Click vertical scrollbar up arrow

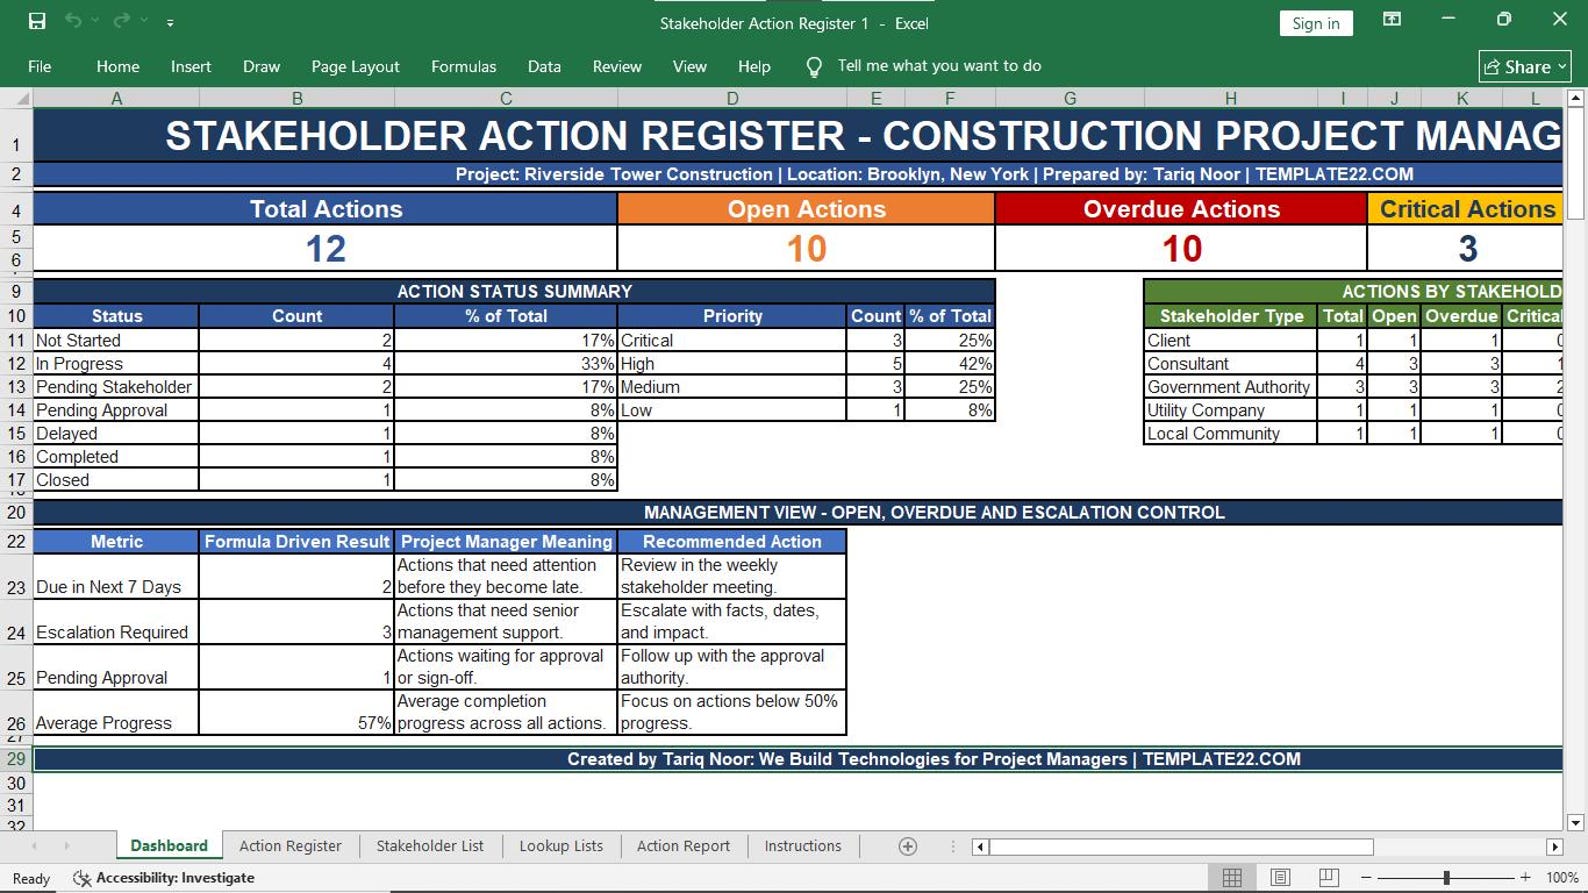(x=1576, y=98)
